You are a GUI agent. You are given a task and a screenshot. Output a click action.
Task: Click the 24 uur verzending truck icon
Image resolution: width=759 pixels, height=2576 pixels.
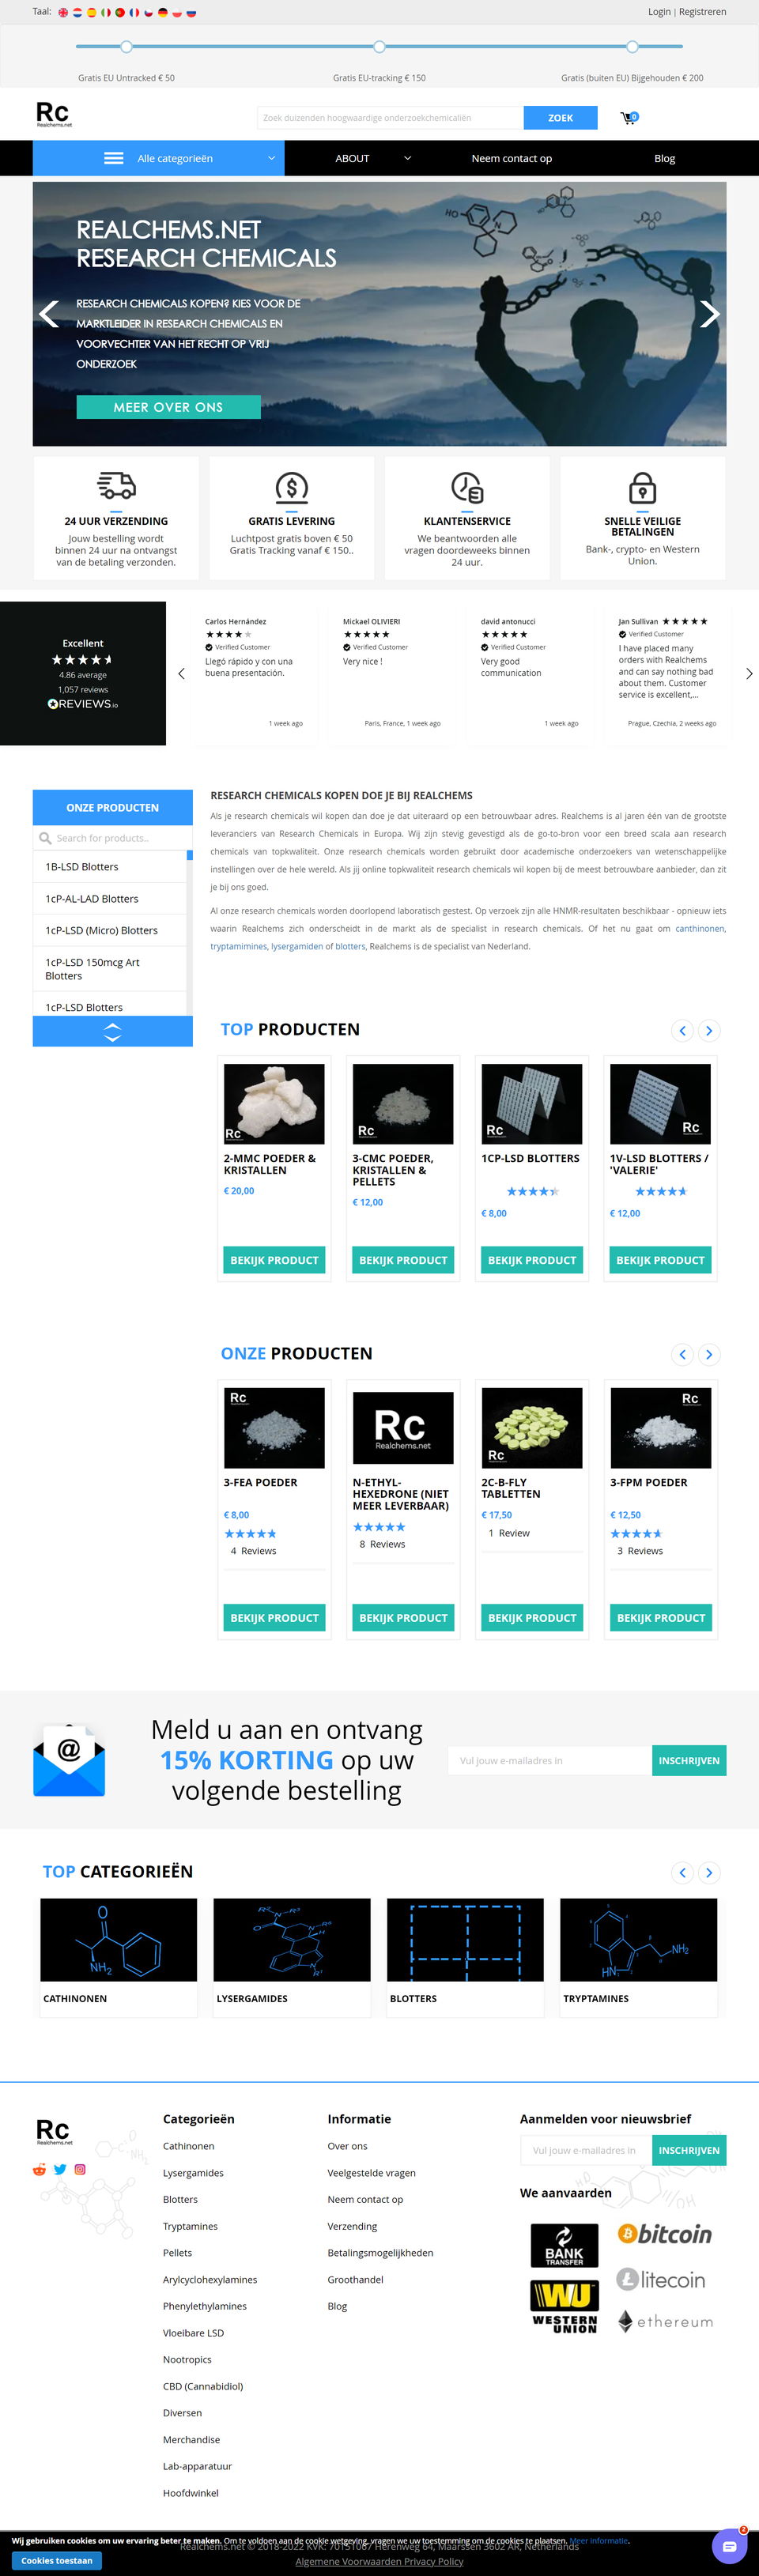coord(116,486)
